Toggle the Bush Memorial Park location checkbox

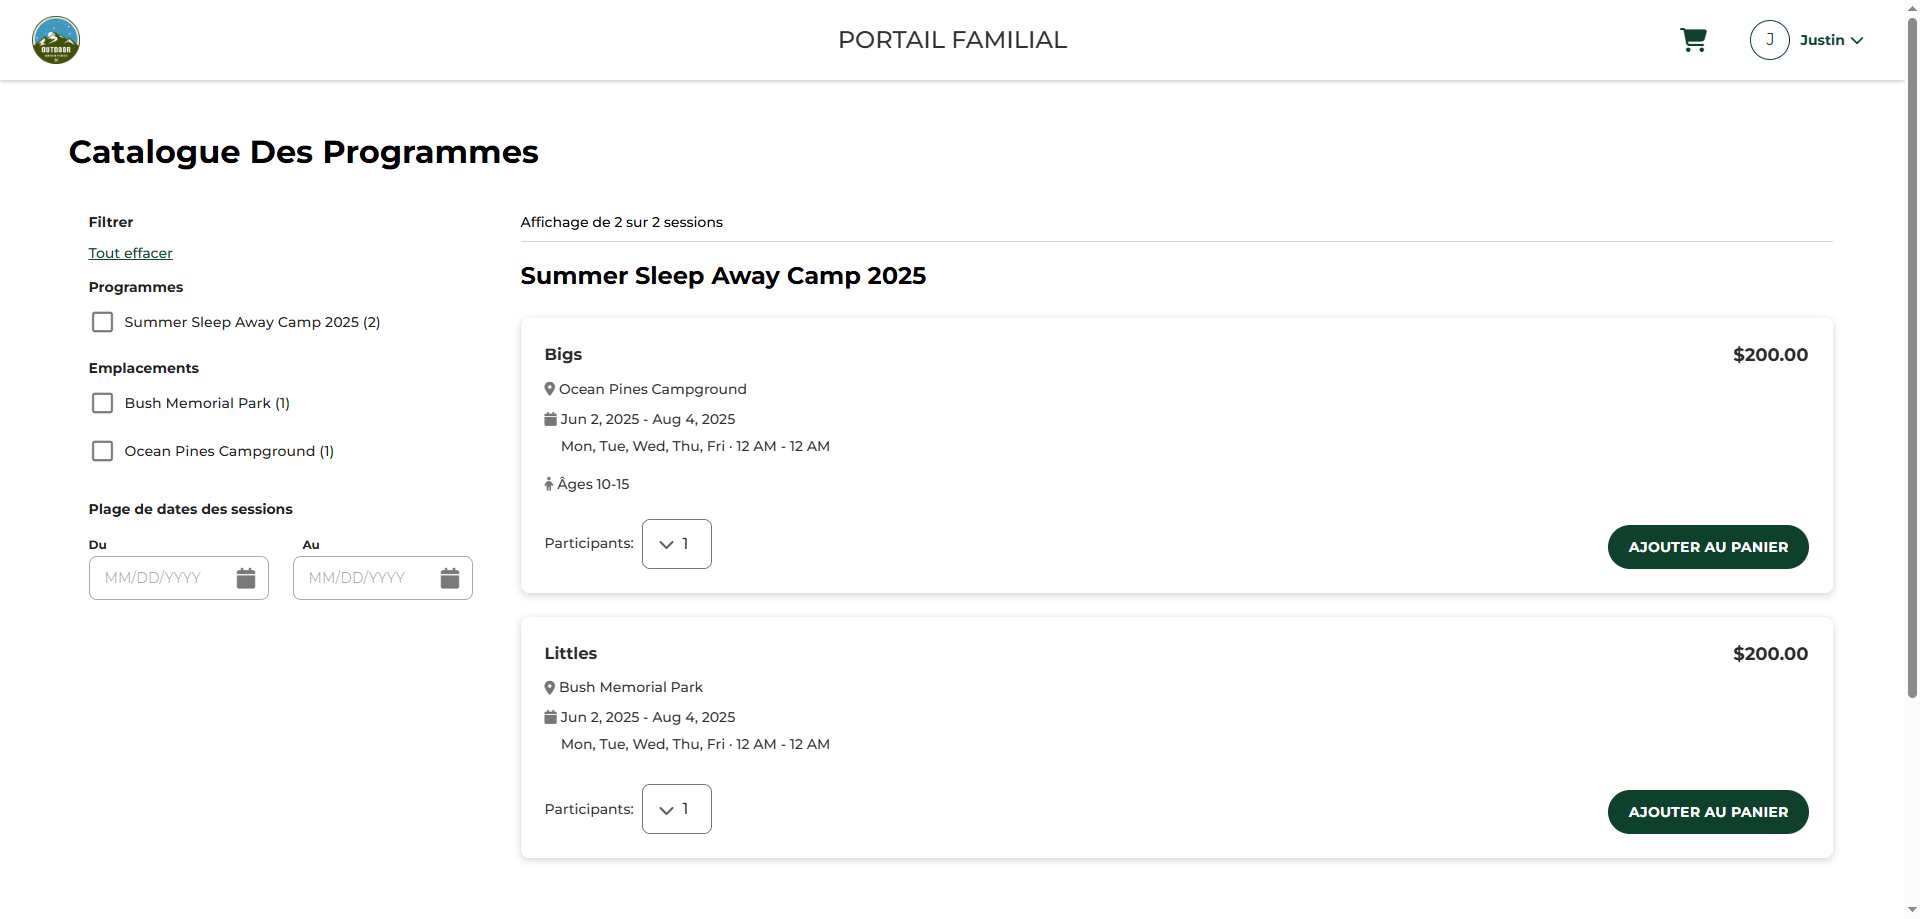102,403
